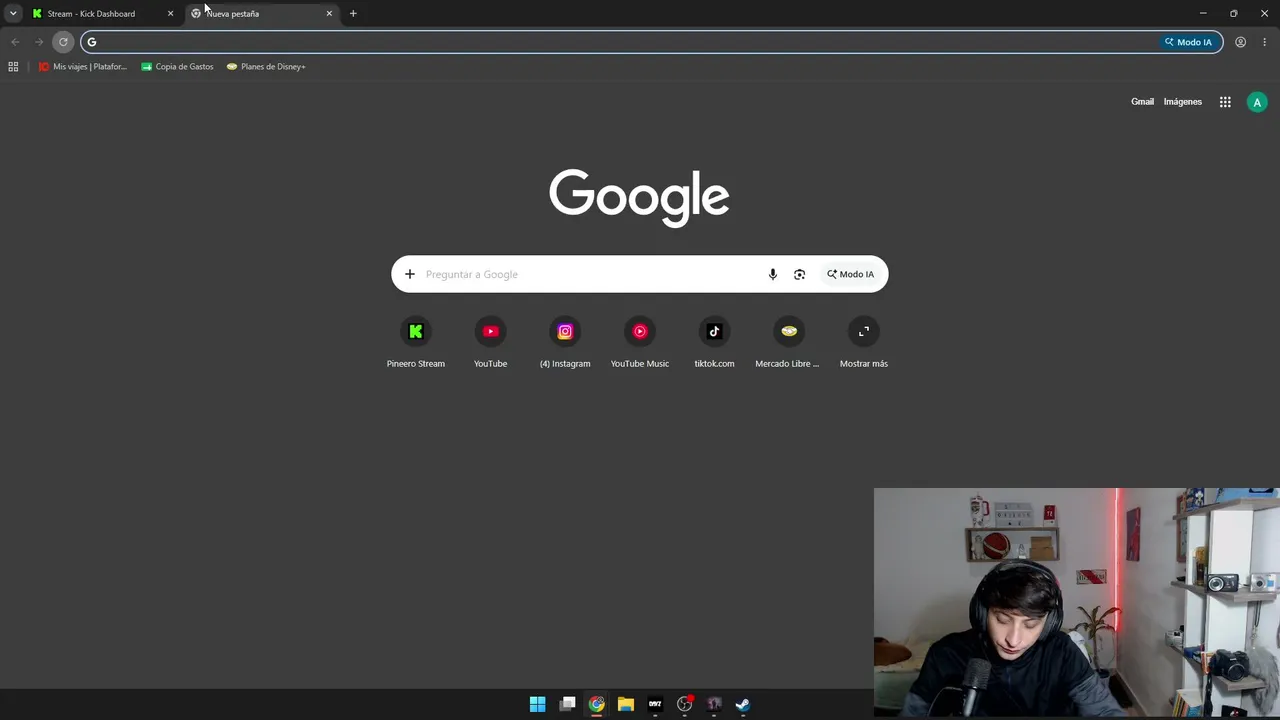Open the Gmail link
The height and width of the screenshot is (720, 1280).
(x=1142, y=102)
